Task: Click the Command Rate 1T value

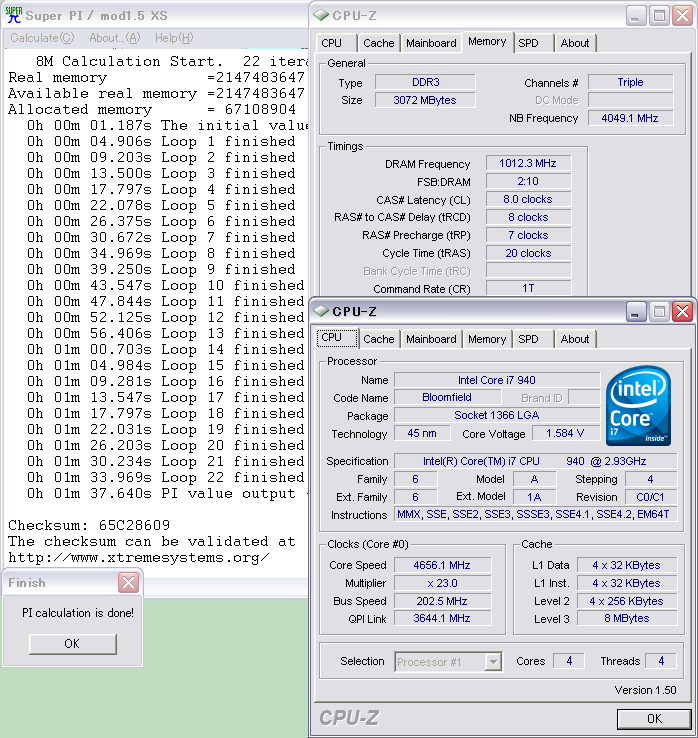Action: (528, 288)
